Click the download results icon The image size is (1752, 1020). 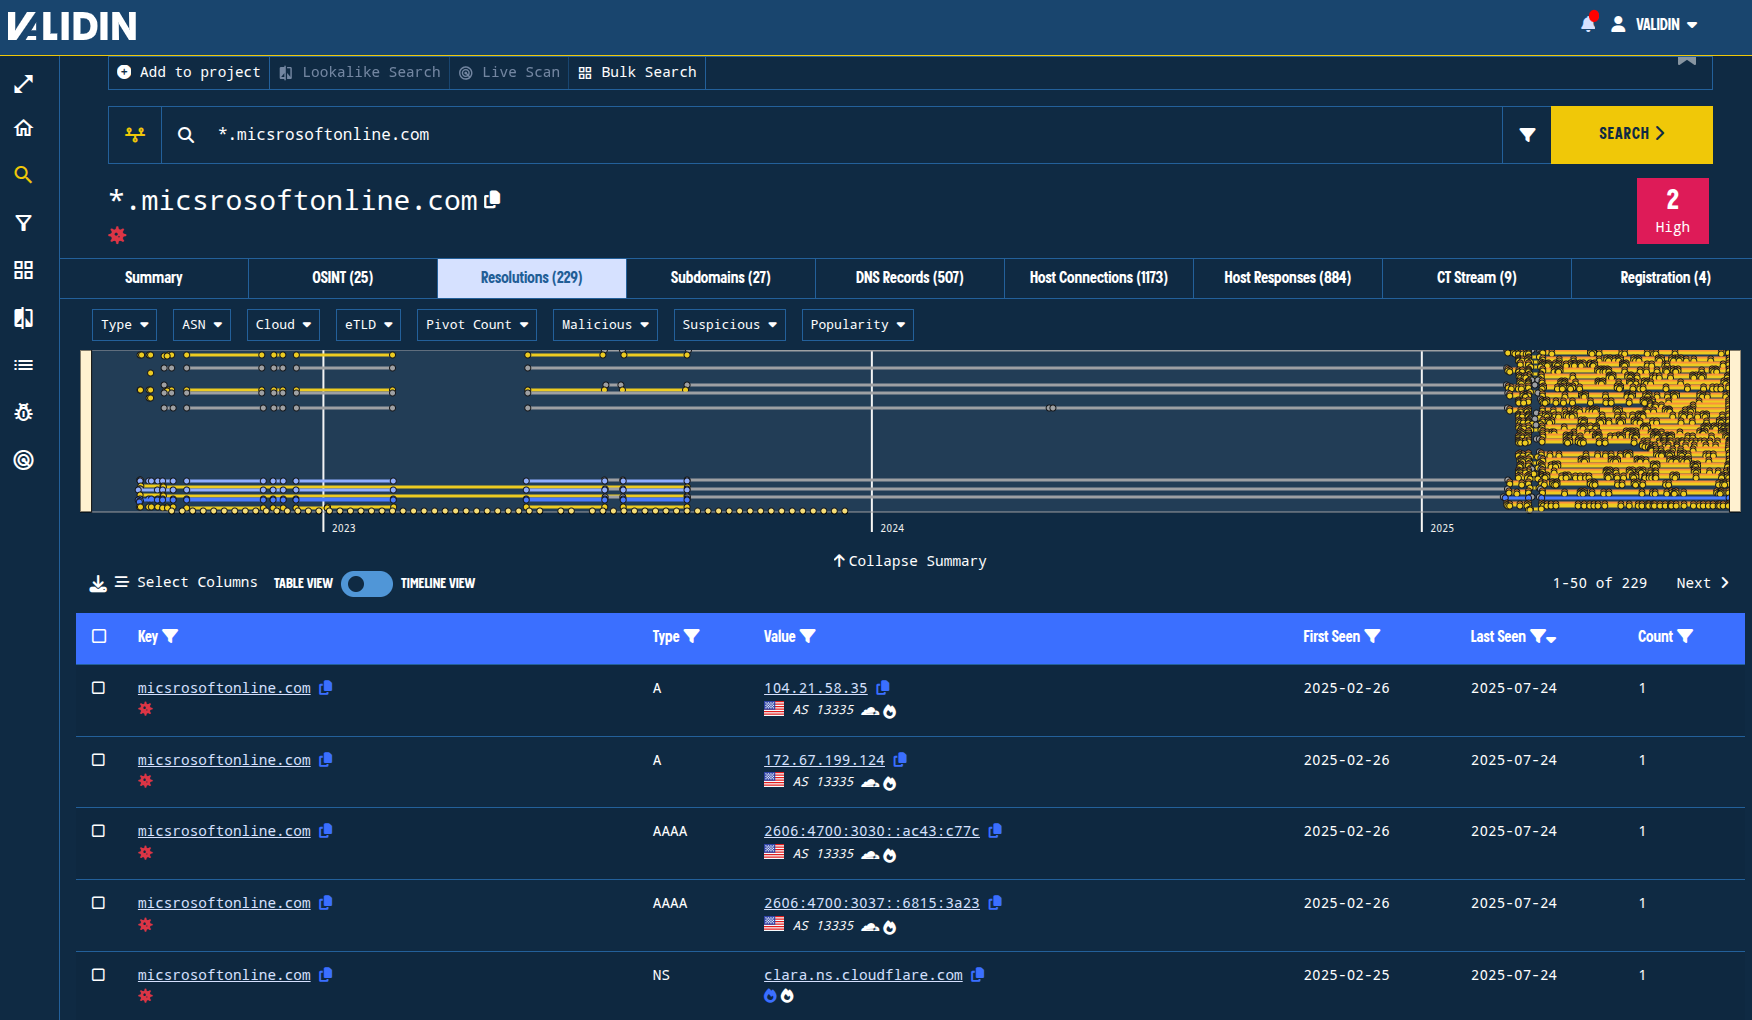[98, 583]
